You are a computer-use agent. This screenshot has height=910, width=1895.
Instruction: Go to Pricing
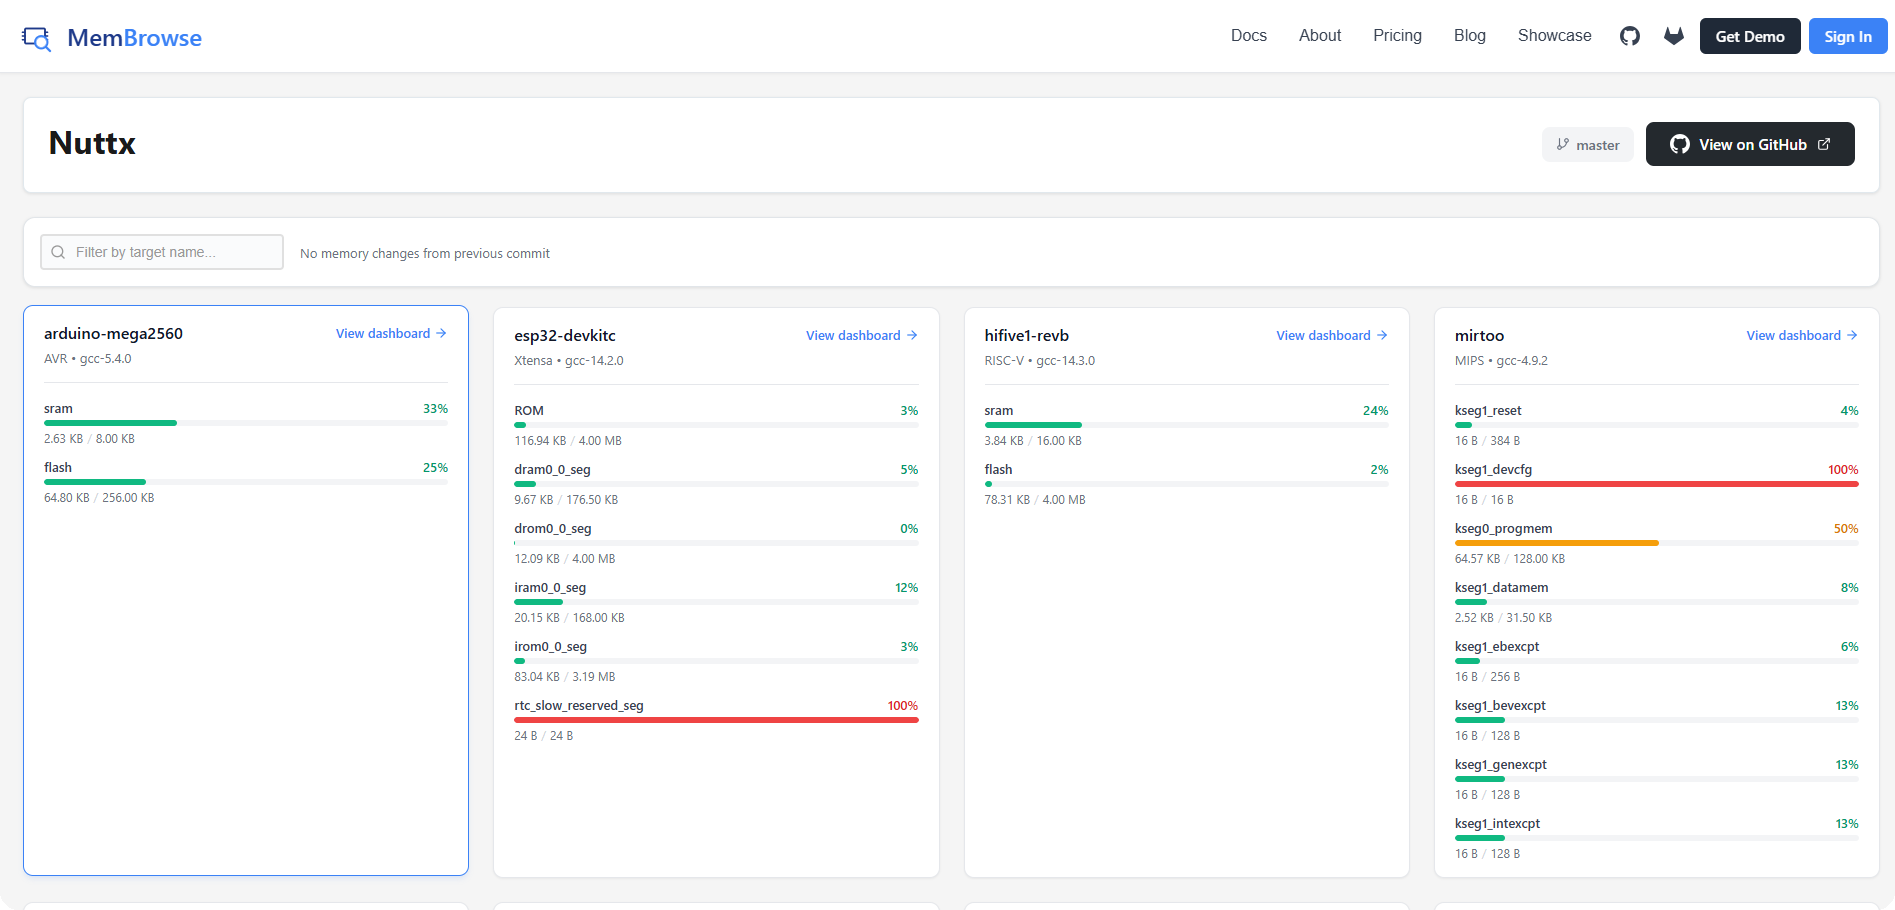[x=1397, y=36]
